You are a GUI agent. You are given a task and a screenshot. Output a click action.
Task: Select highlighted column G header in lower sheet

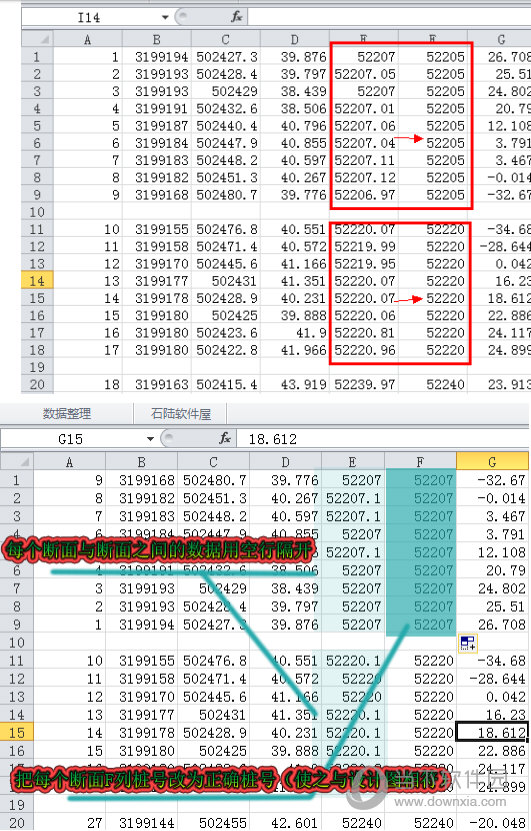[492, 462]
